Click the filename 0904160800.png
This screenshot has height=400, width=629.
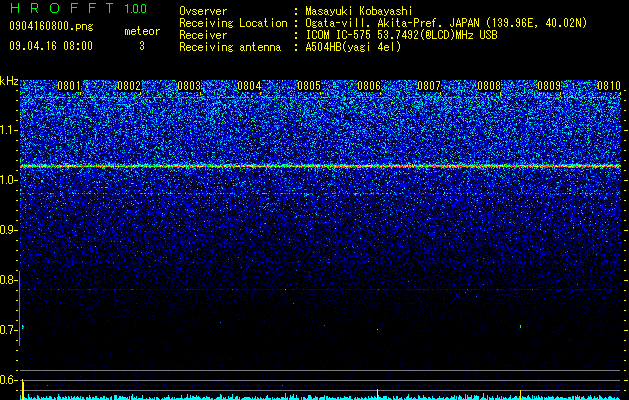coord(51,26)
